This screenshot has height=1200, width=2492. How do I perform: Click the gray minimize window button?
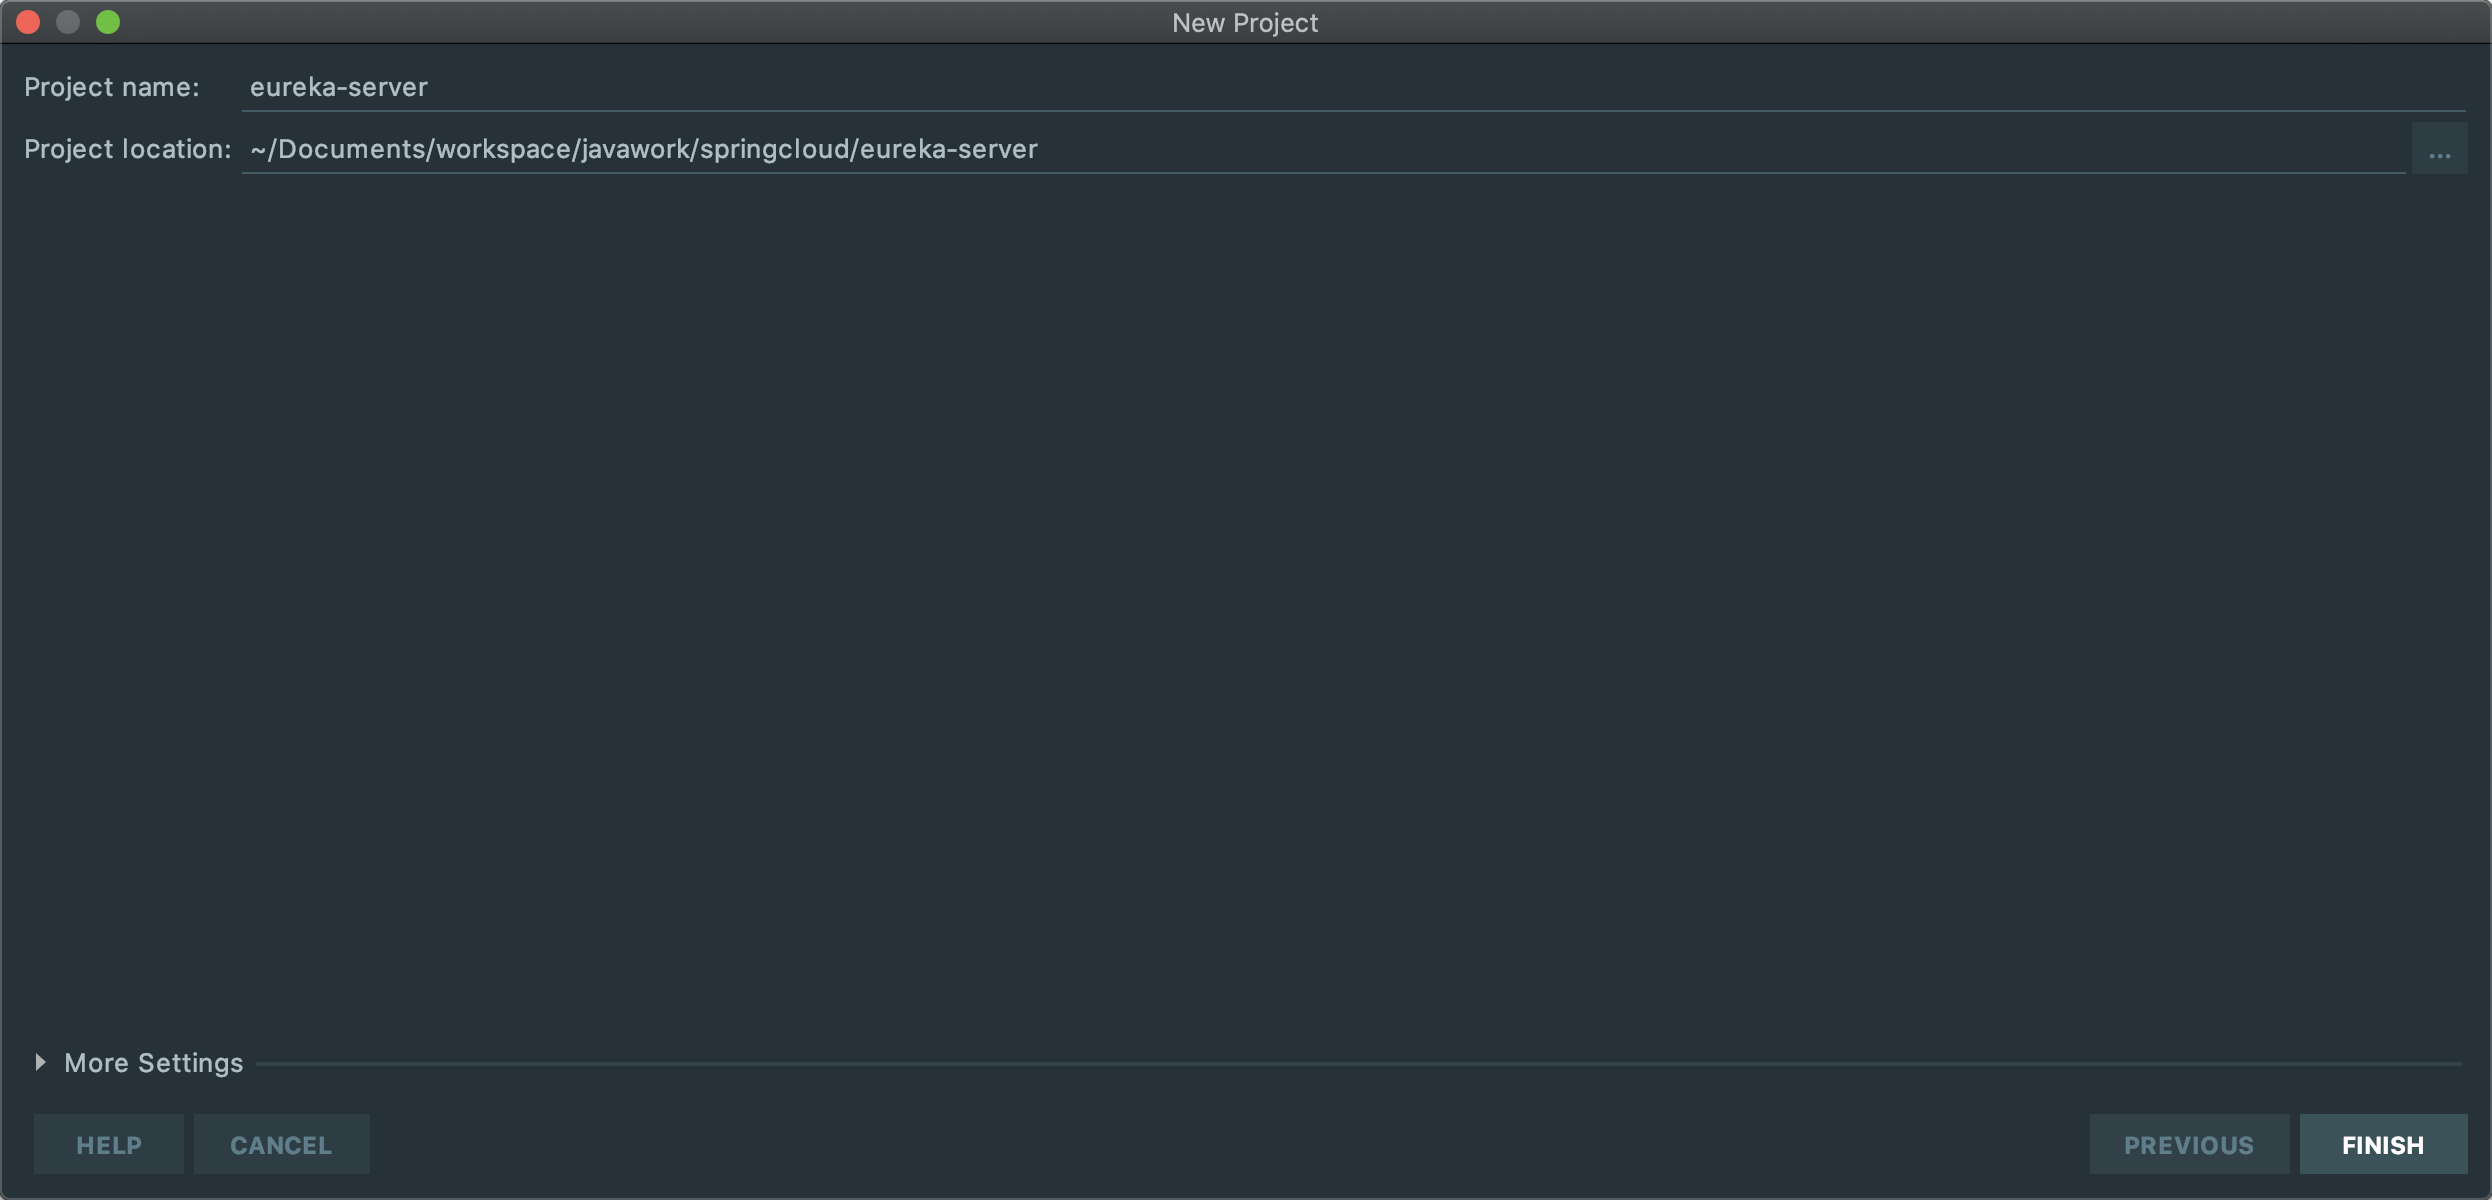tap(68, 22)
